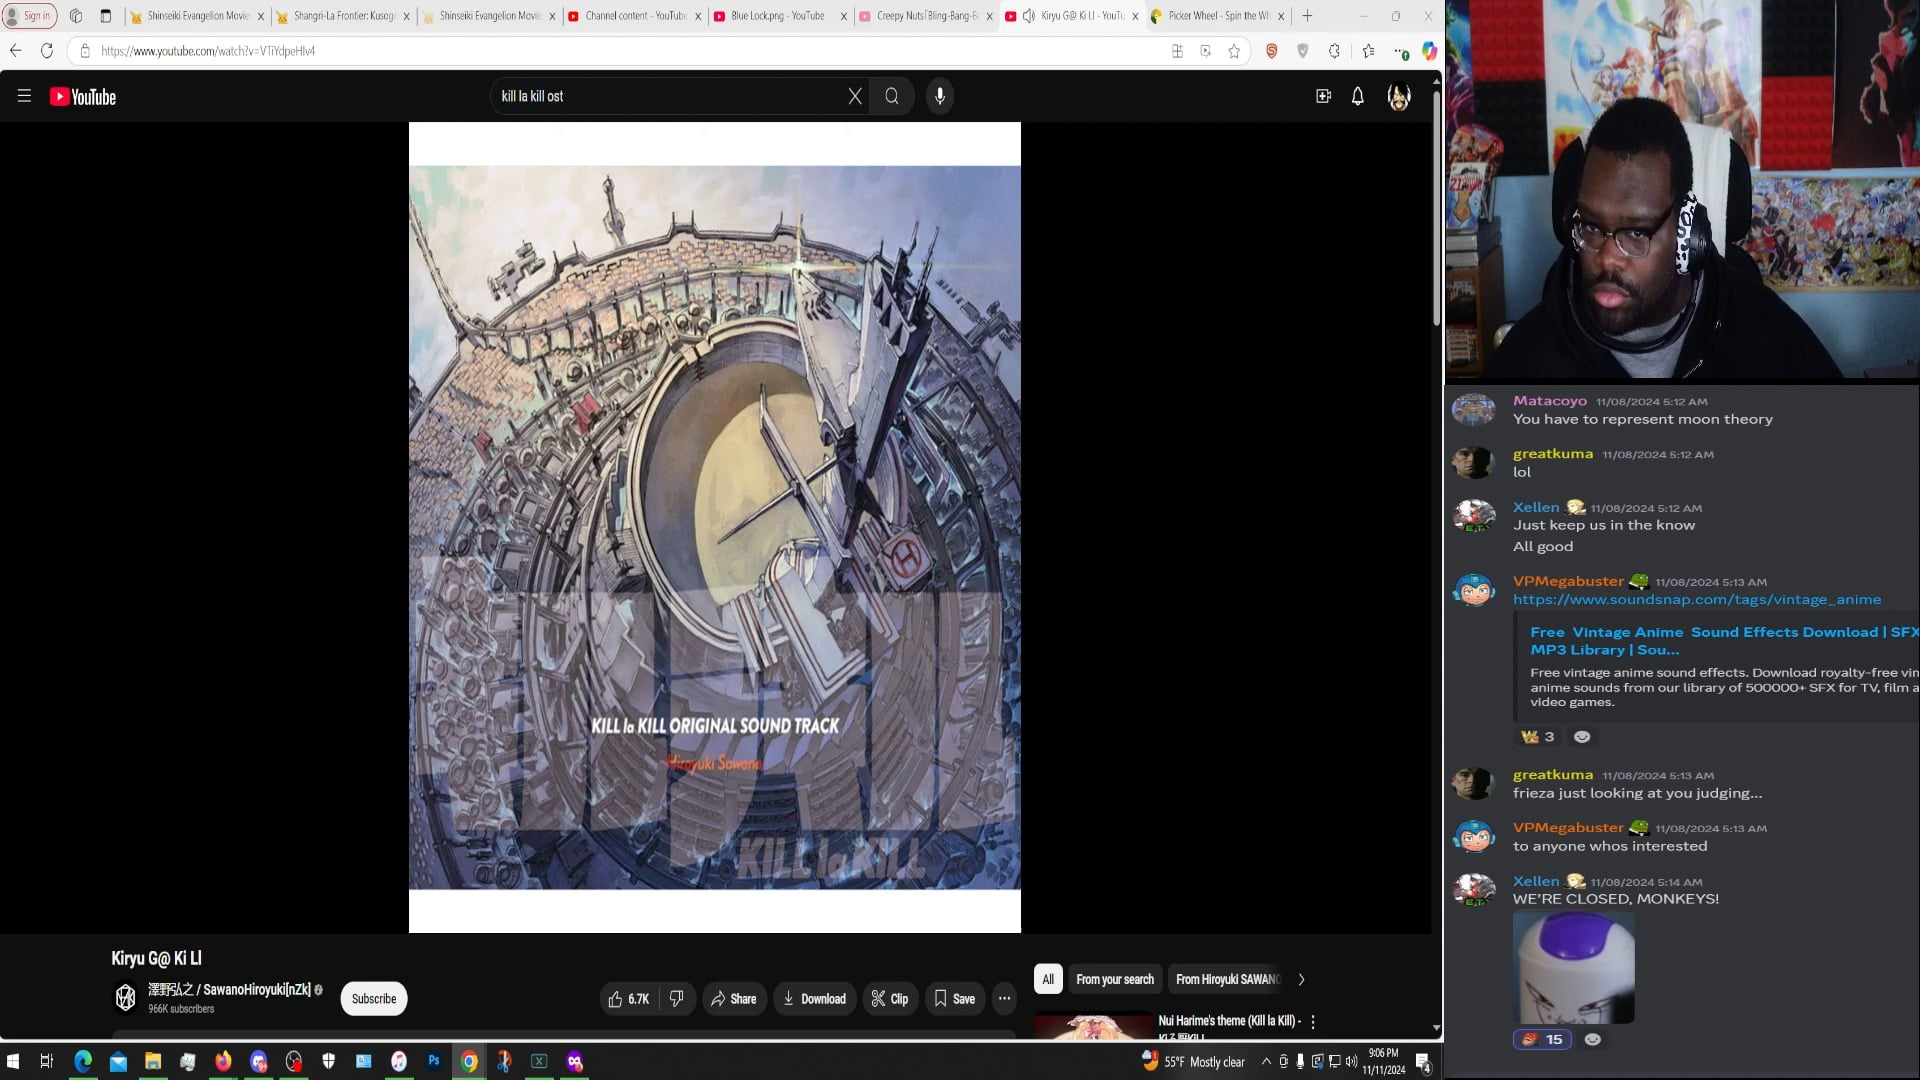Go back in the browser
Screen dimensions: 1920x1080
[15, 51]
